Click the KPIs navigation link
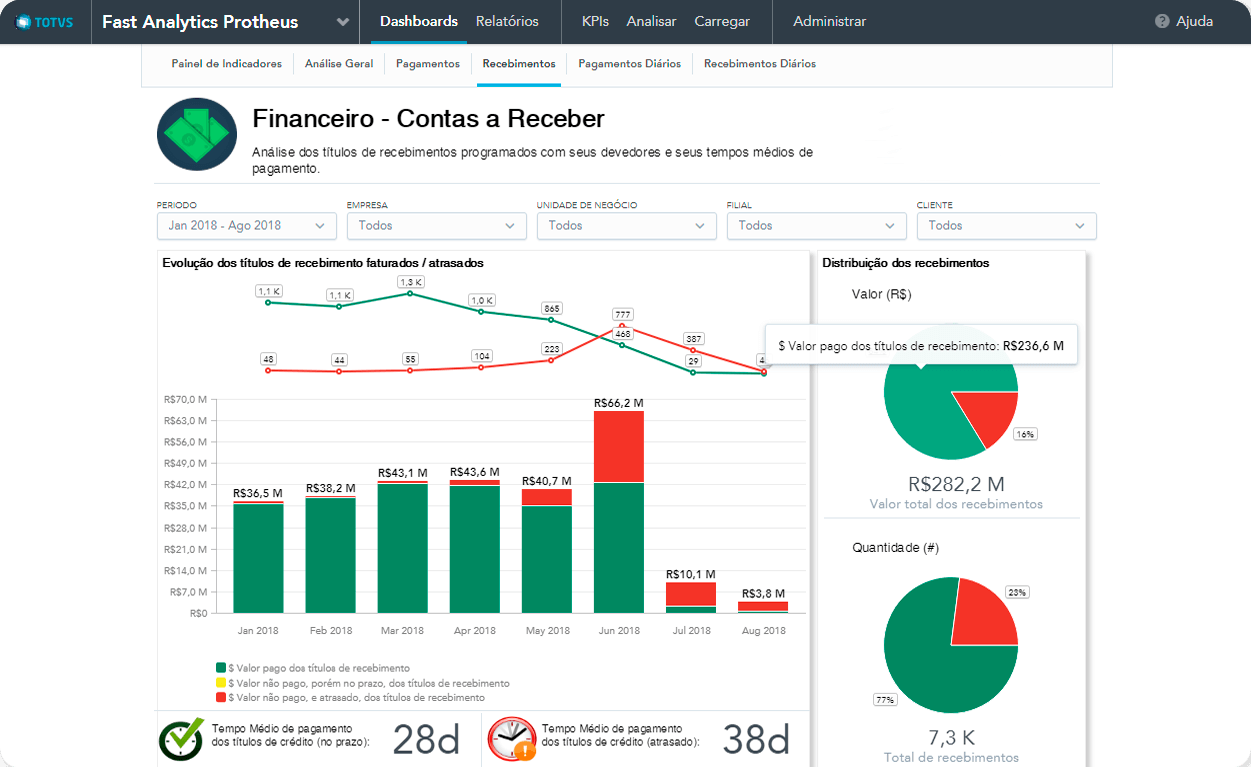The width and height of the screenshot is (1251, 767). point(595,21)
